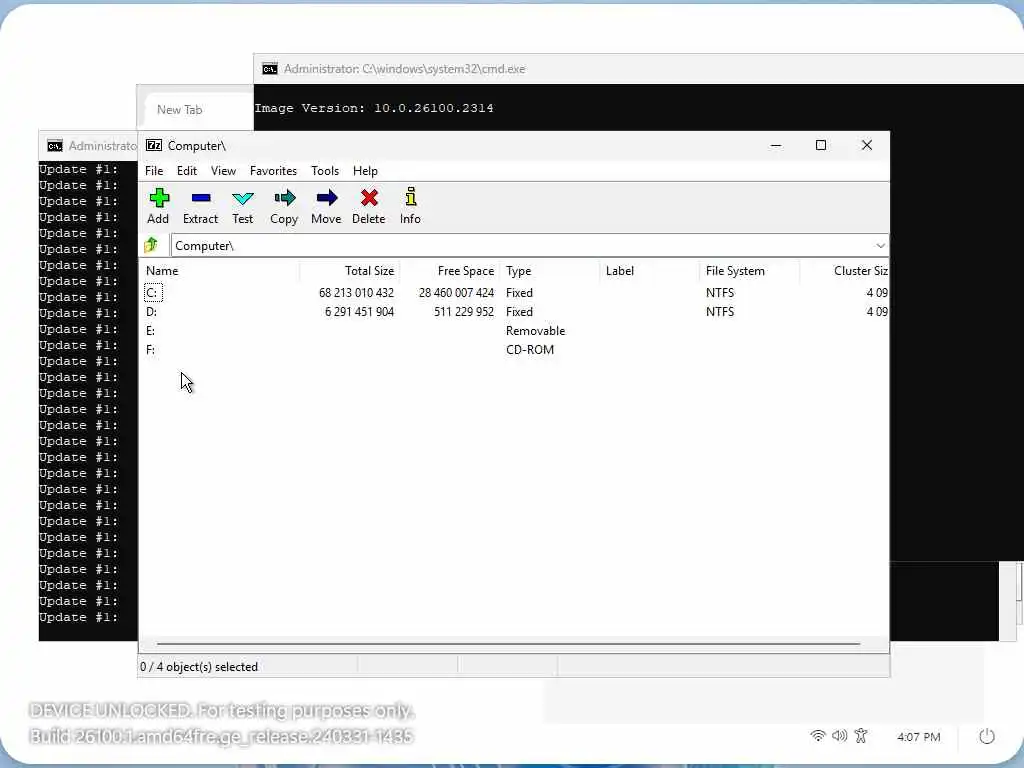
Task: Click the volume speaker tray icon
Action: (x=839, y=736)
